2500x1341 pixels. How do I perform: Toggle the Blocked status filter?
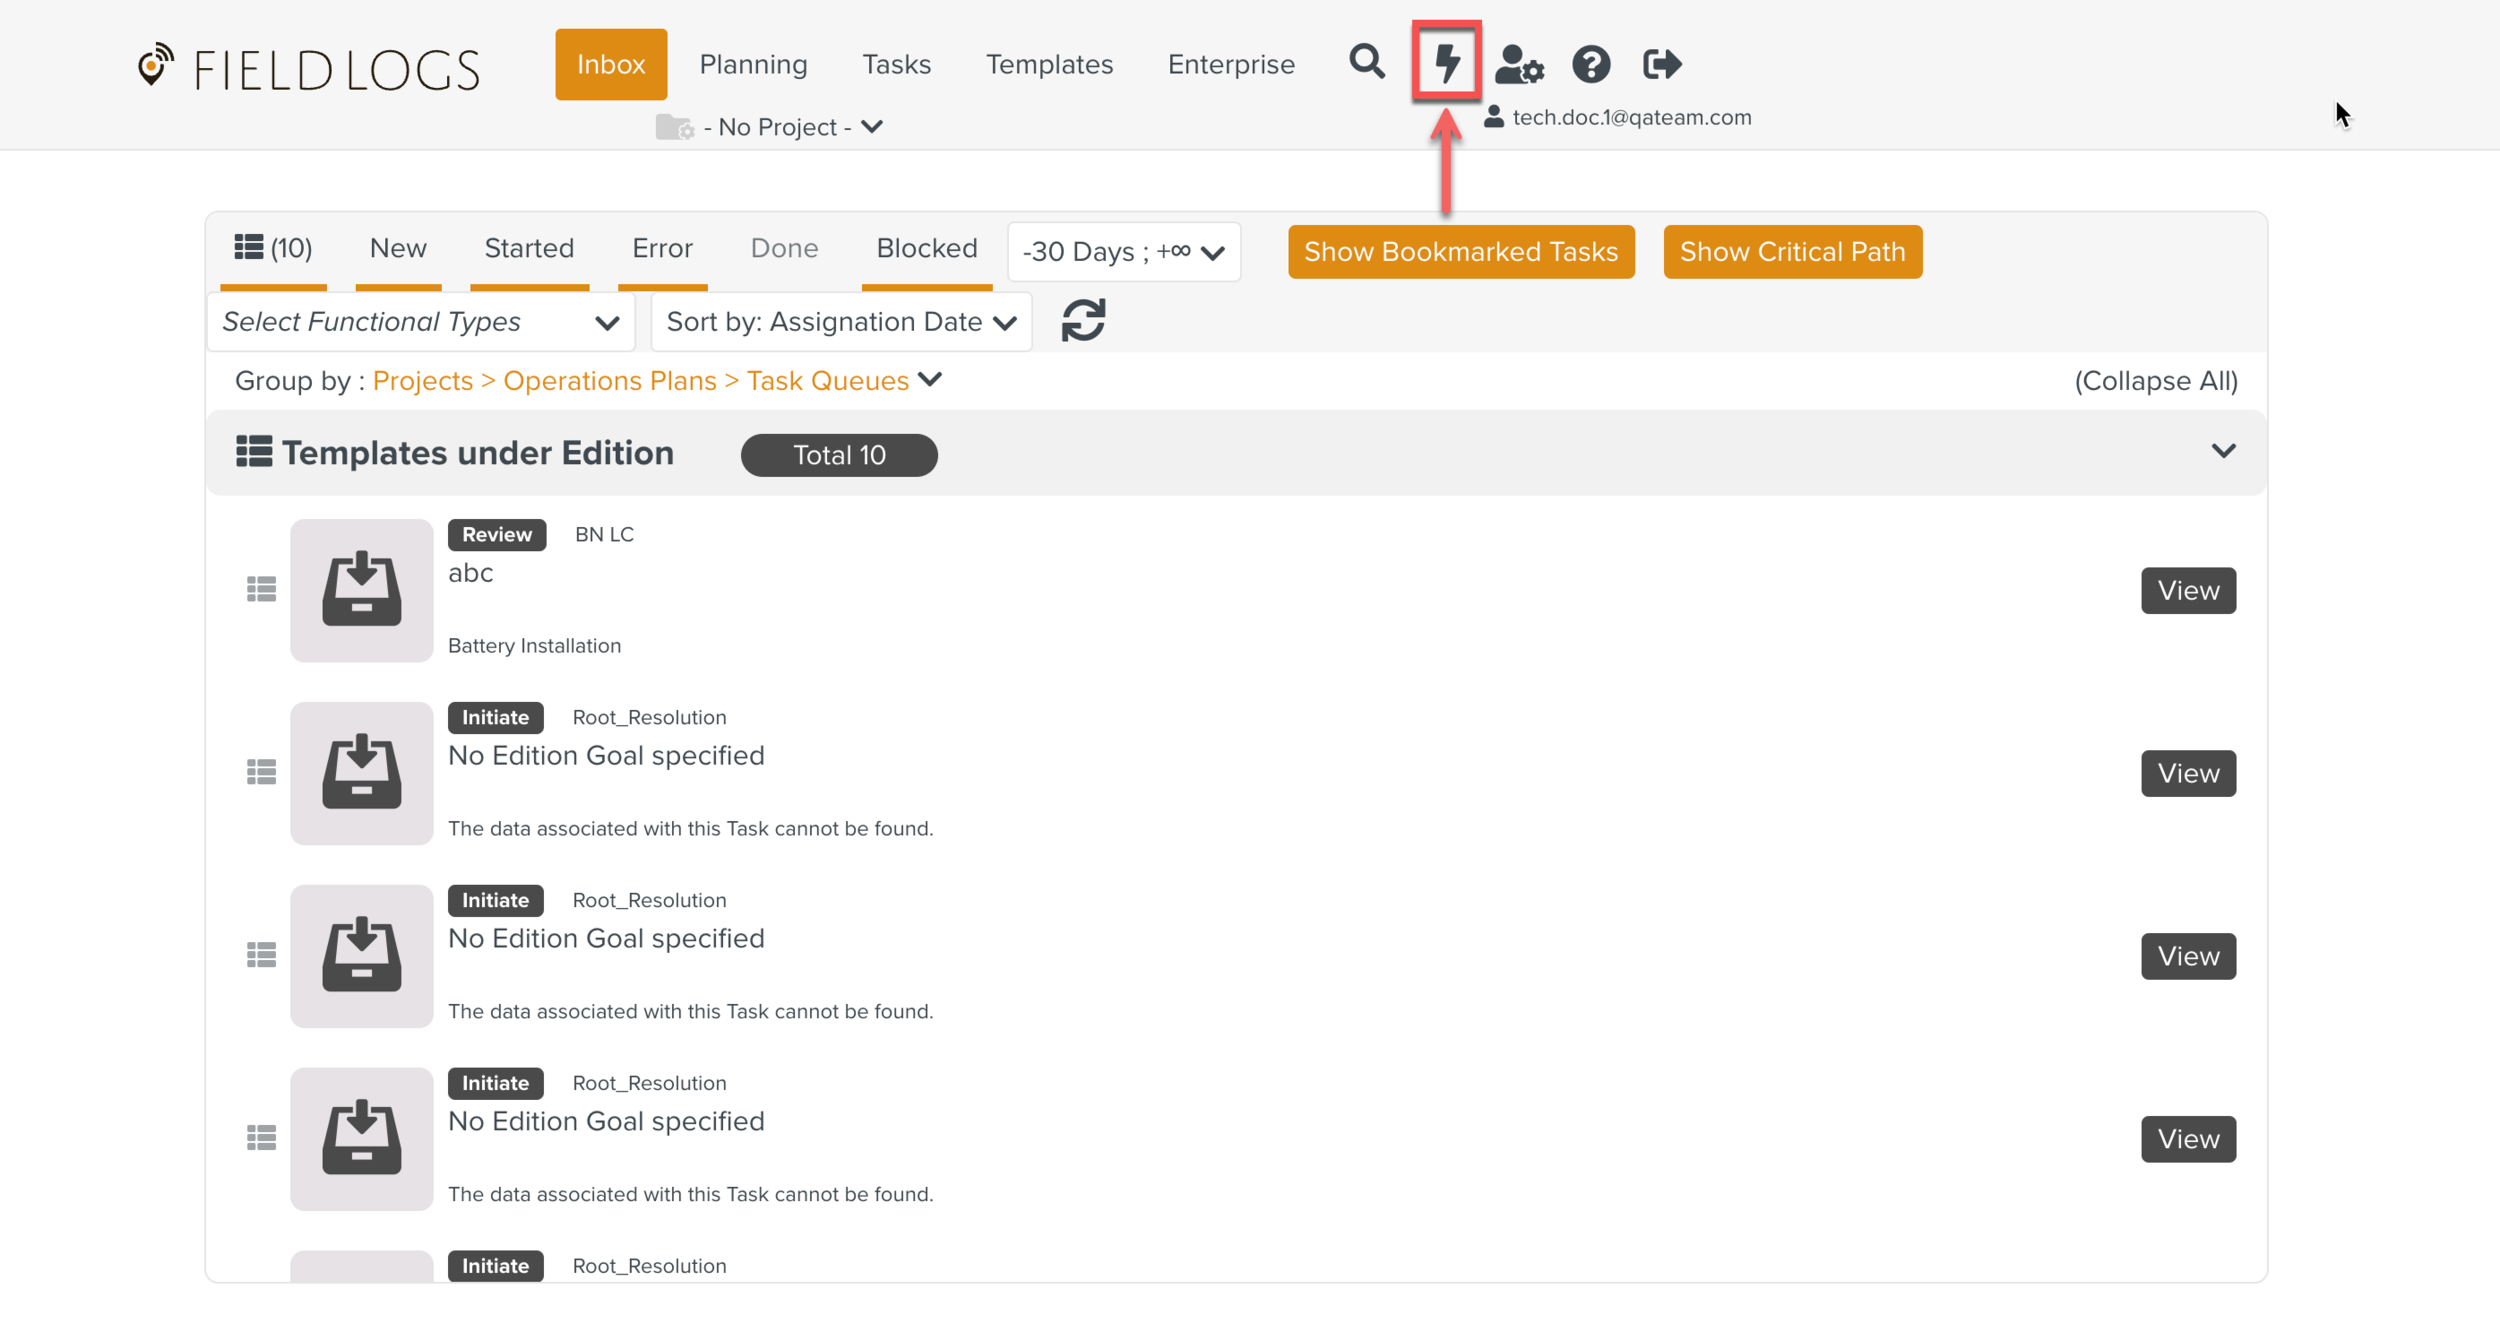coord(926,249)
